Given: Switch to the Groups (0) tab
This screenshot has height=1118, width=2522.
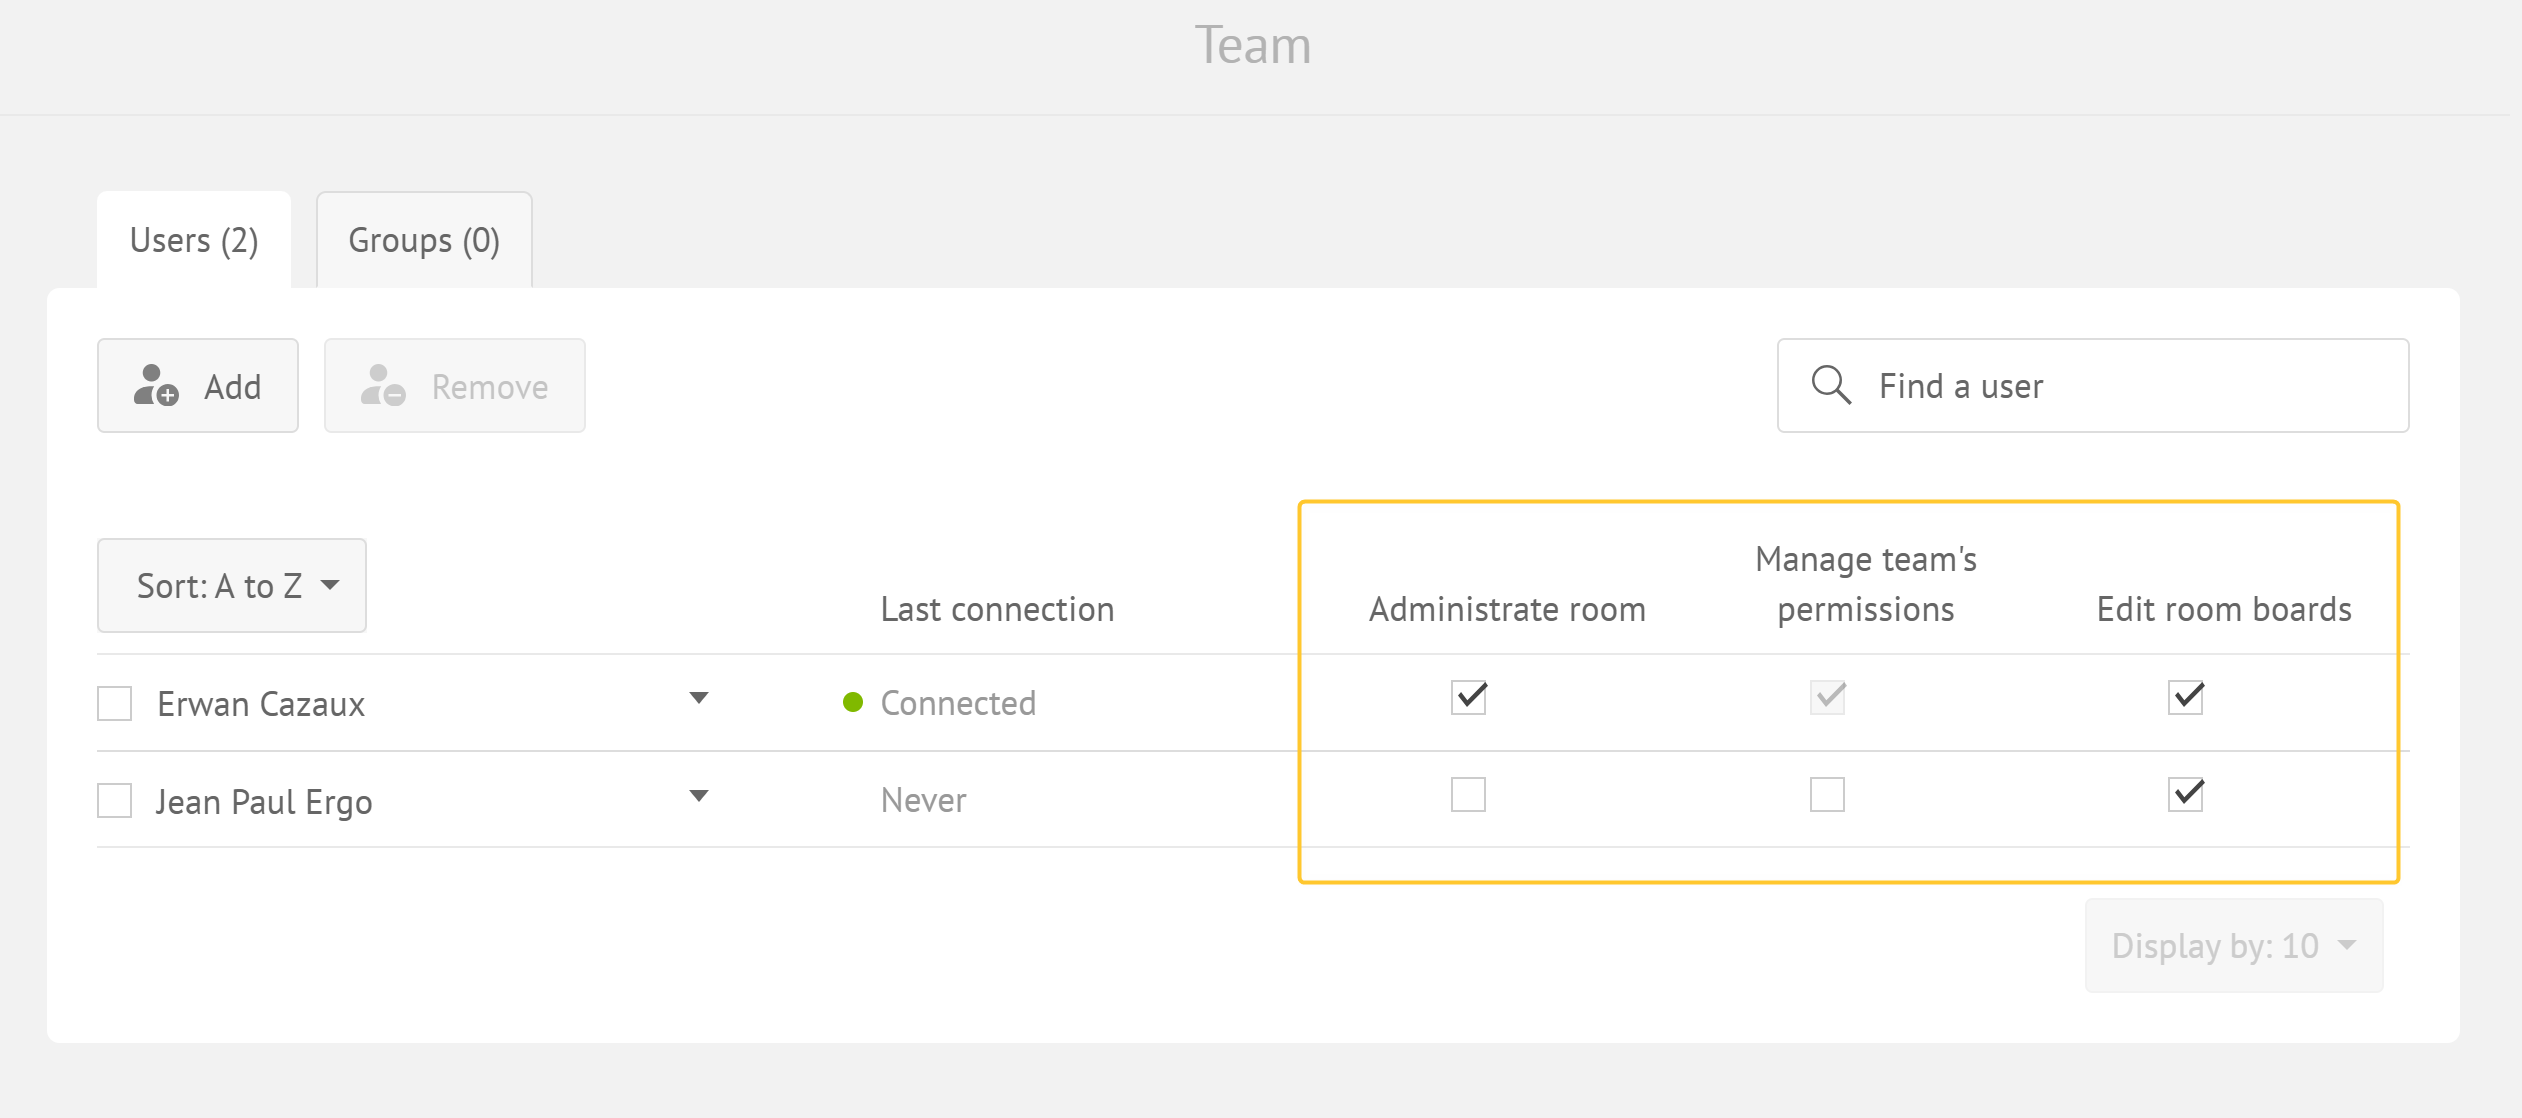Looking at the screenshot, I should 424,240.
